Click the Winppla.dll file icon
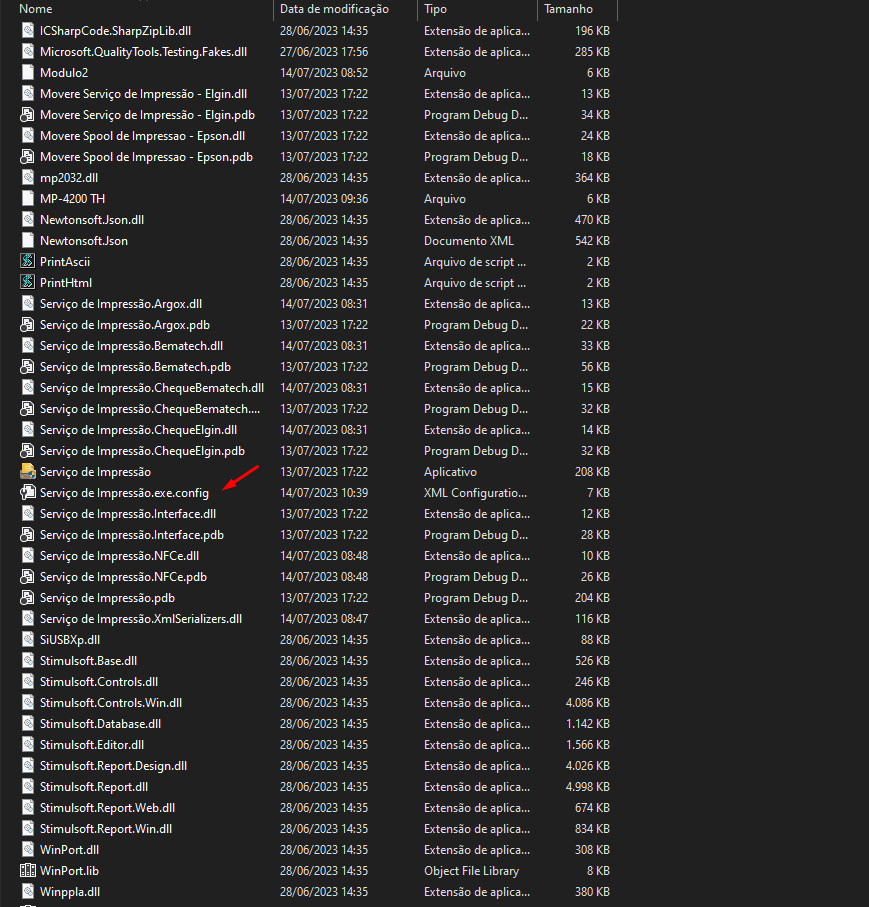Image resolution: width=869 pixels, height=907 pixels. pos(27,891)
